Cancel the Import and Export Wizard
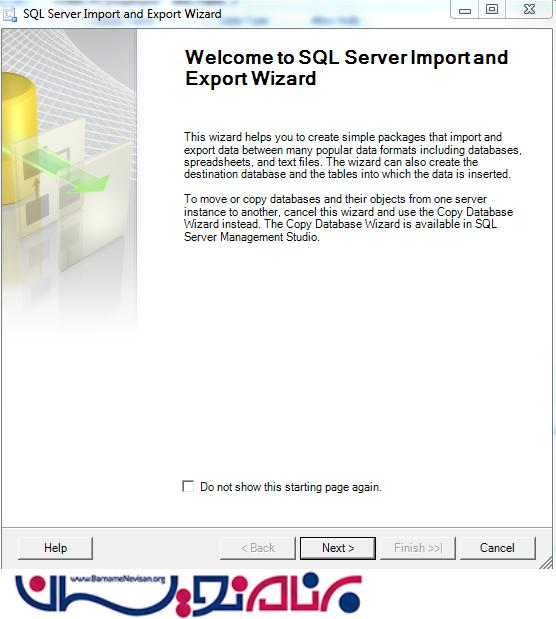The image size is (556, 619). click(x=498, y=548)
